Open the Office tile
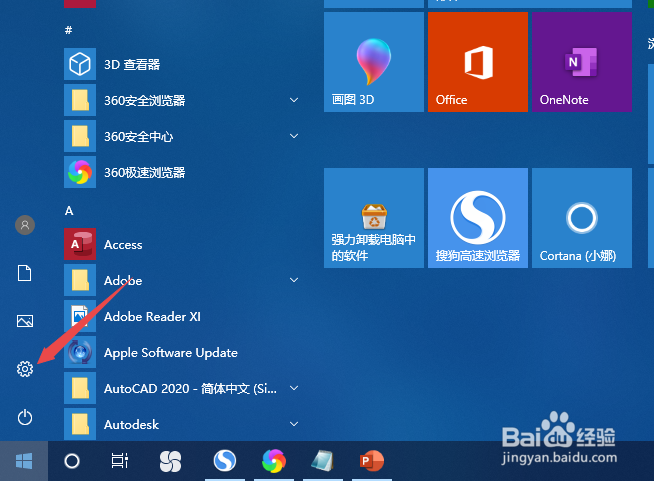The width and height of the screenshot is (654, 481). pos(478,62)
